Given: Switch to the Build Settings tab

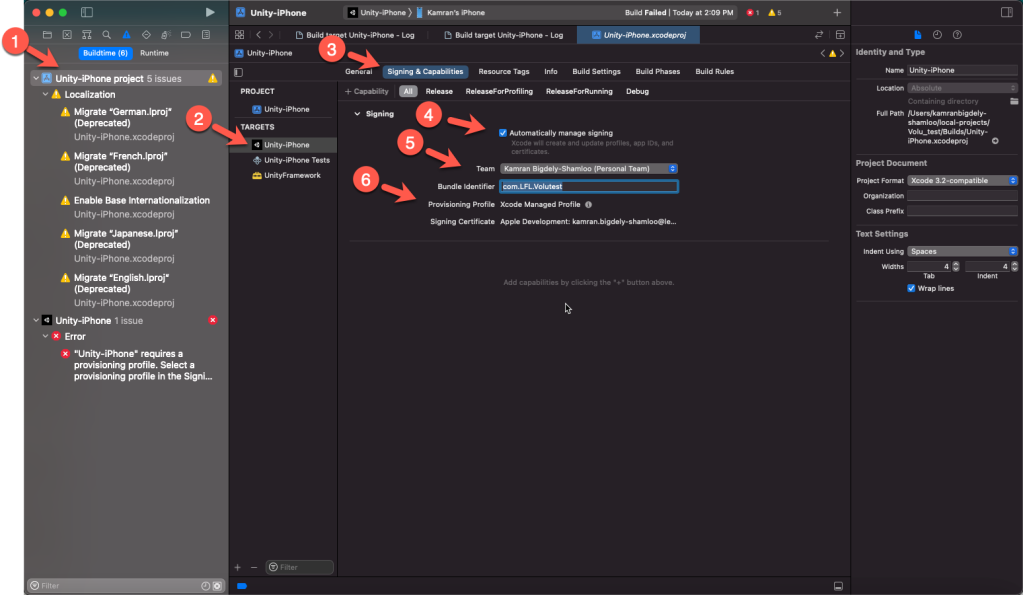Looking at the screenshot, I should [x=596, y=72].
